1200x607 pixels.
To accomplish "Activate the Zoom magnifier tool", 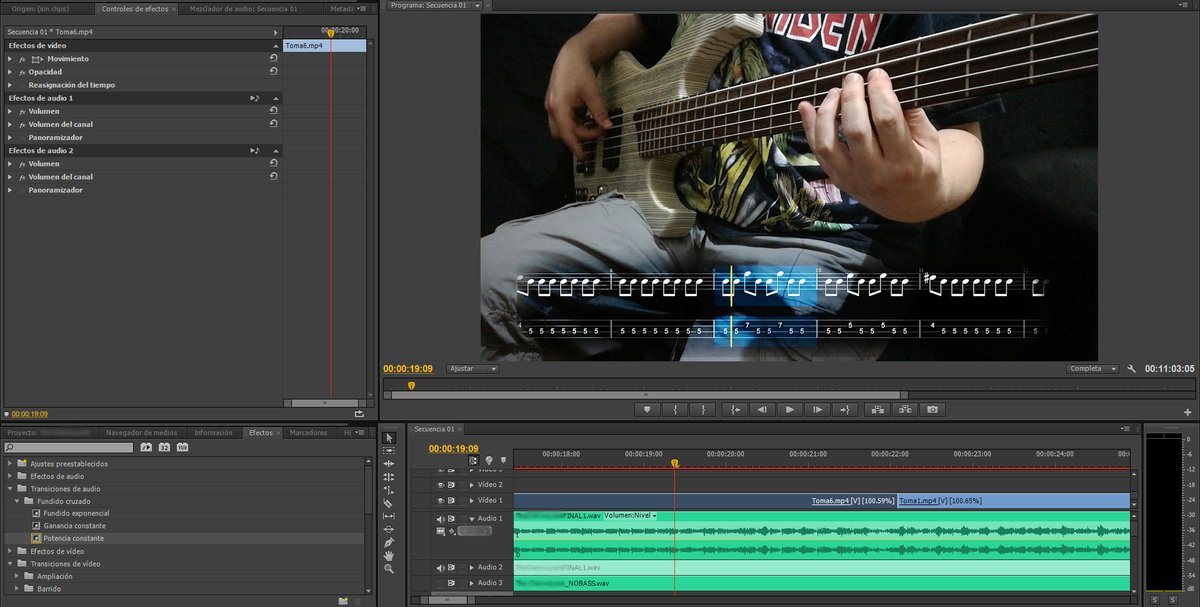I will coord(389,568).
